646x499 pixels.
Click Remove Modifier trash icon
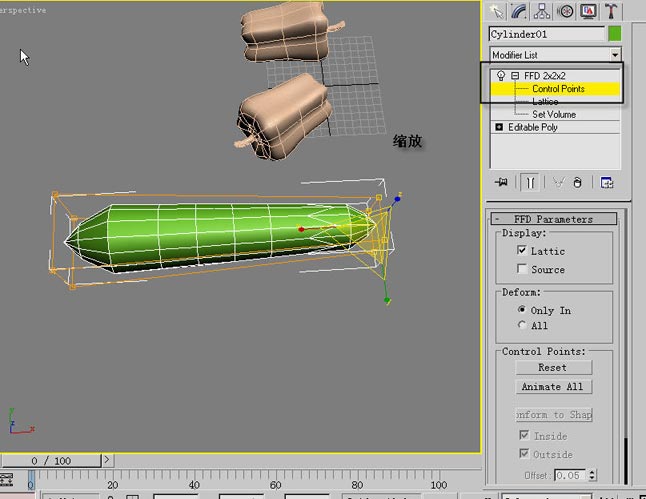[578, 182]
